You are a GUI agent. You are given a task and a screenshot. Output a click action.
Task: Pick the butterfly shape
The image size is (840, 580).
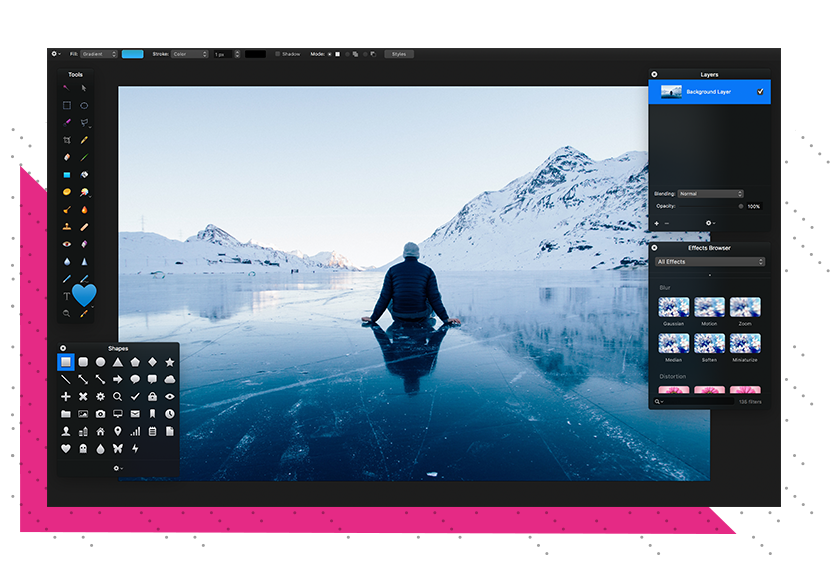click(x=118, y=448)
